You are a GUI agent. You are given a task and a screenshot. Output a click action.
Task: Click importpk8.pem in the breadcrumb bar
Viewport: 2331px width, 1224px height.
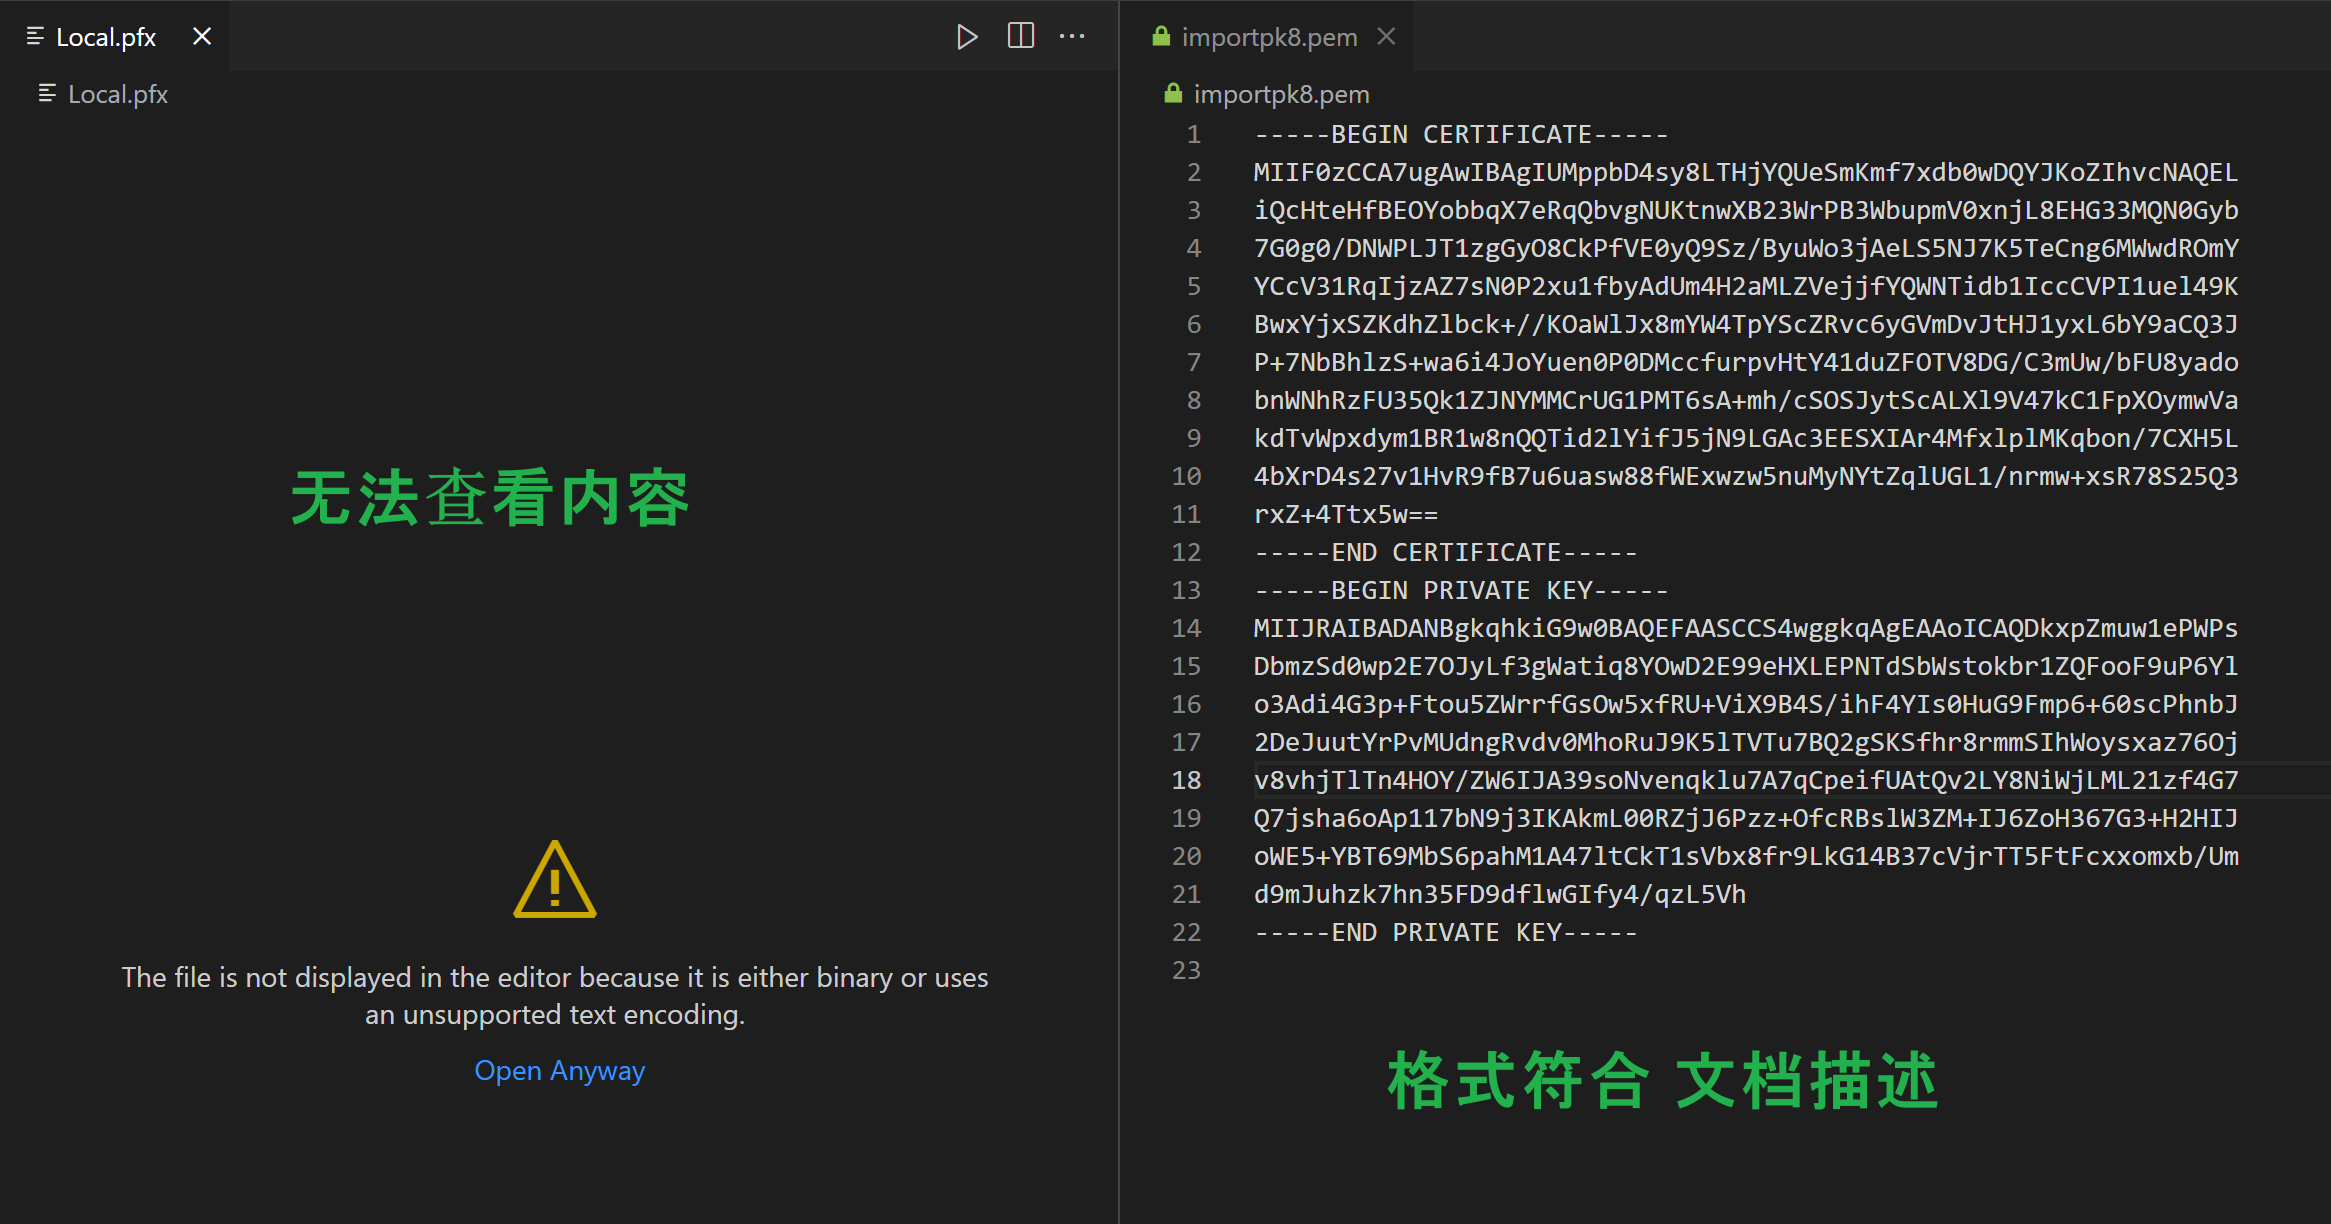(x=1281, y=94)
